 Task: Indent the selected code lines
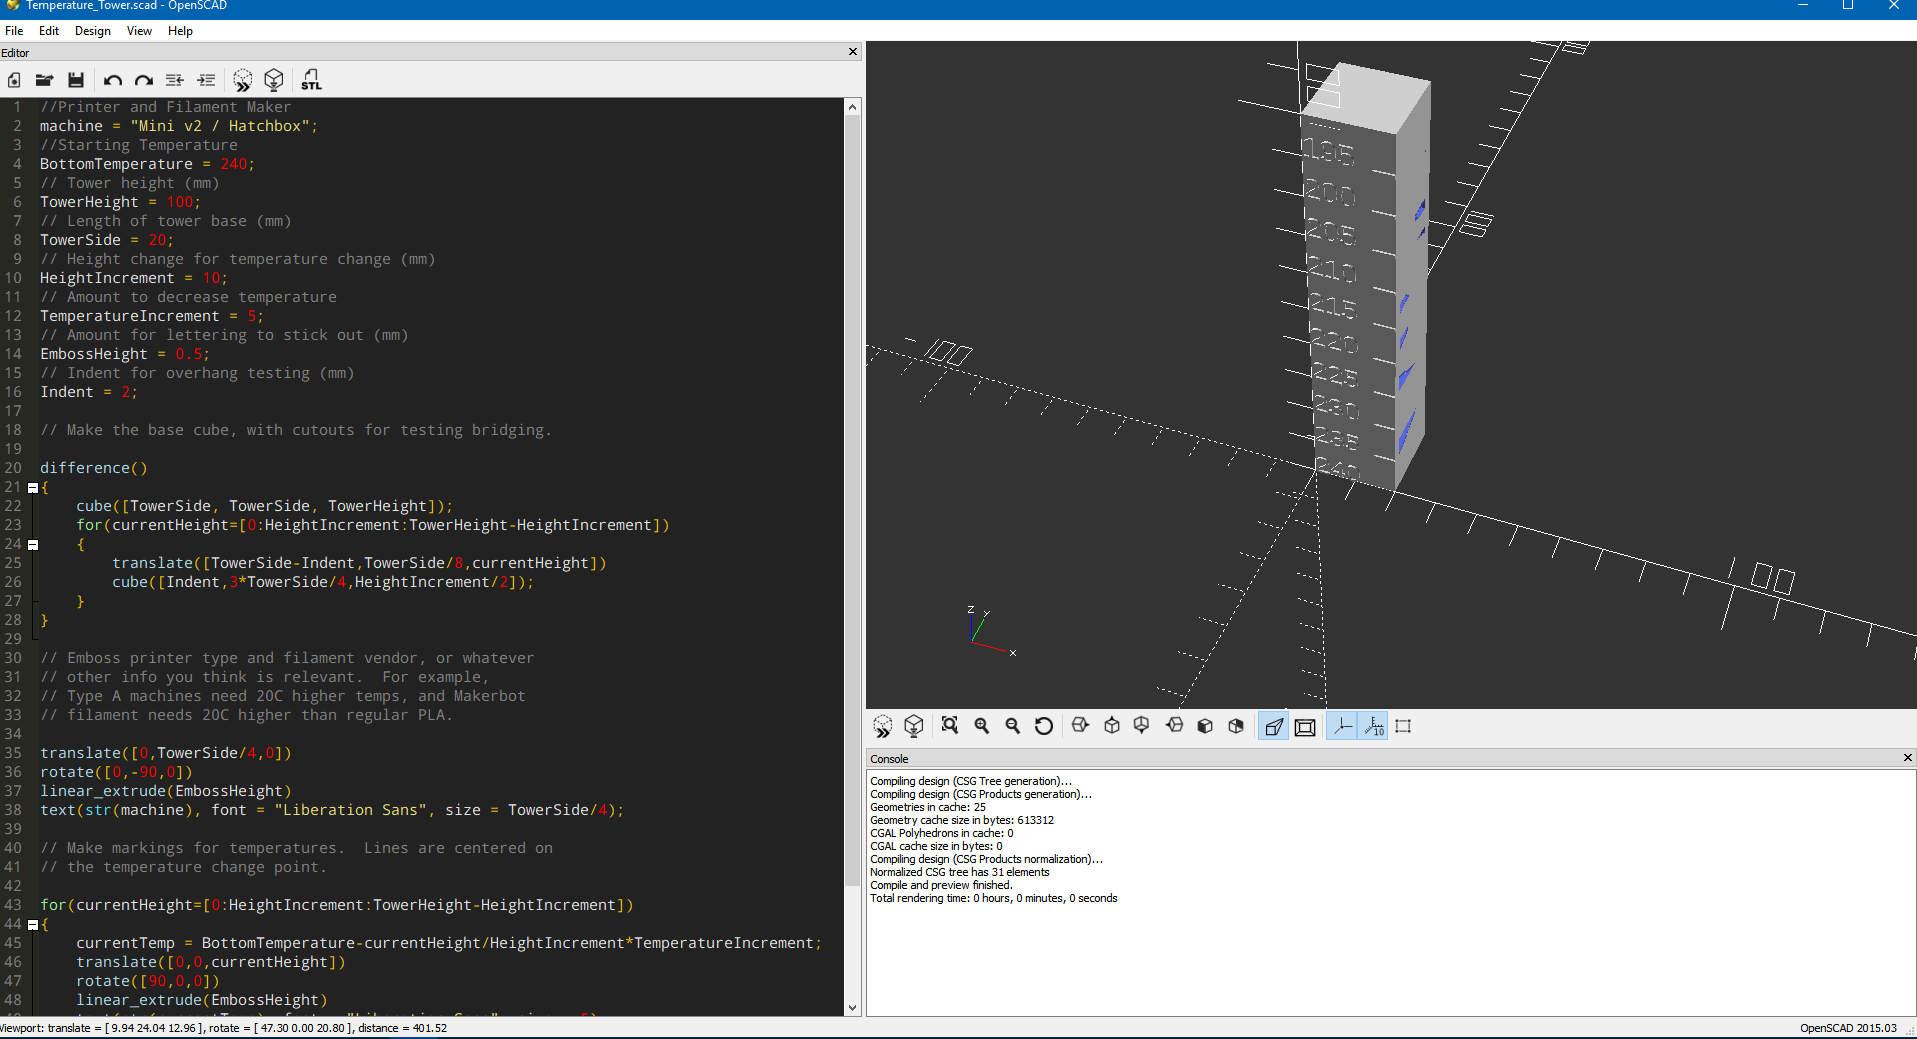[206, 80]
